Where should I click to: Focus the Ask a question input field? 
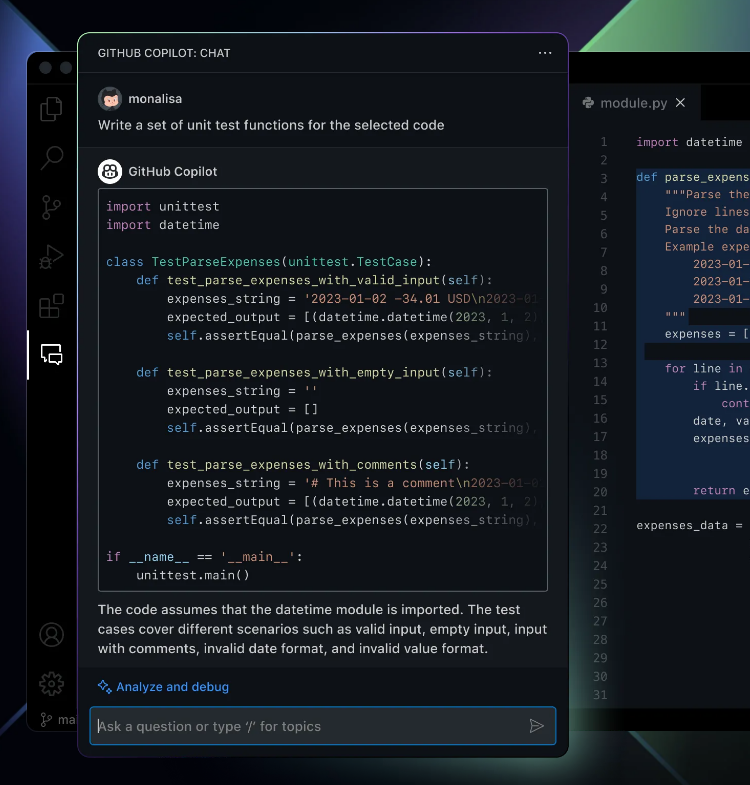[x=323, y=726]
